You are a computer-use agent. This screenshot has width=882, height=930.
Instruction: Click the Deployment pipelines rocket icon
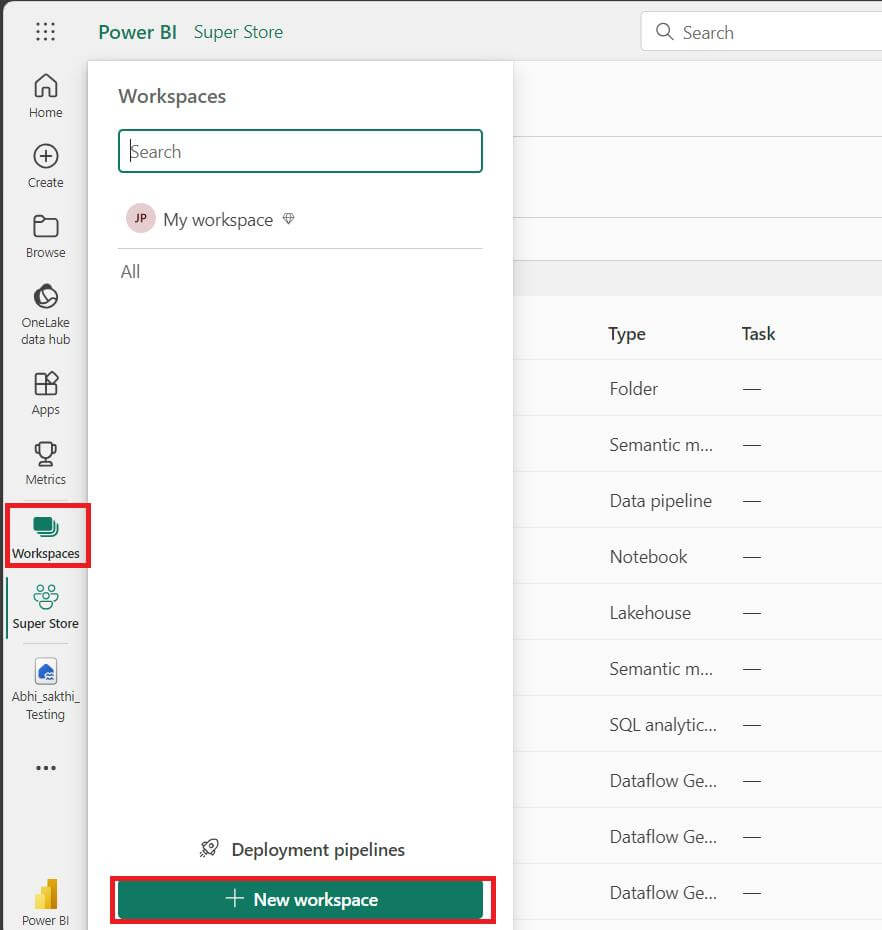tap(209, 849)
